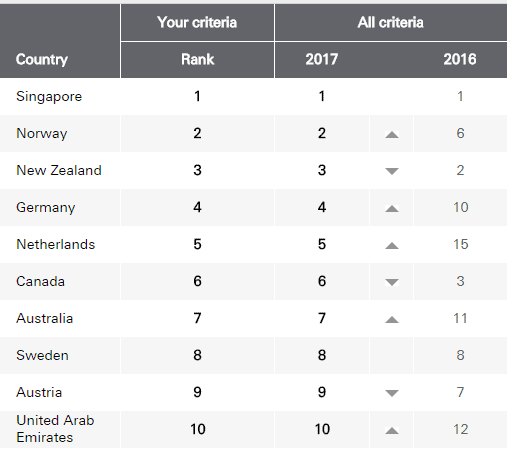The width and height of the screenshot is (507, 449).
Task: Click the United Arab Emirates name
Action: point(55,429)
